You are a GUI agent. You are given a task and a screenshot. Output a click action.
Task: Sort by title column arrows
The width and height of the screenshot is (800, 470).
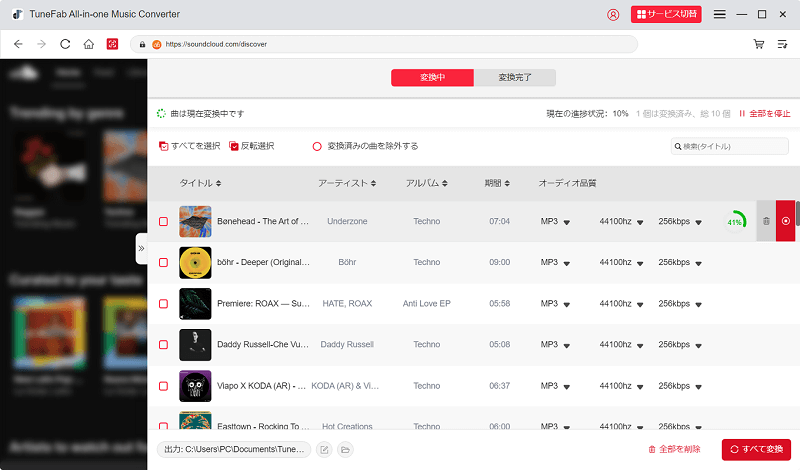click(x=218, y=183)
